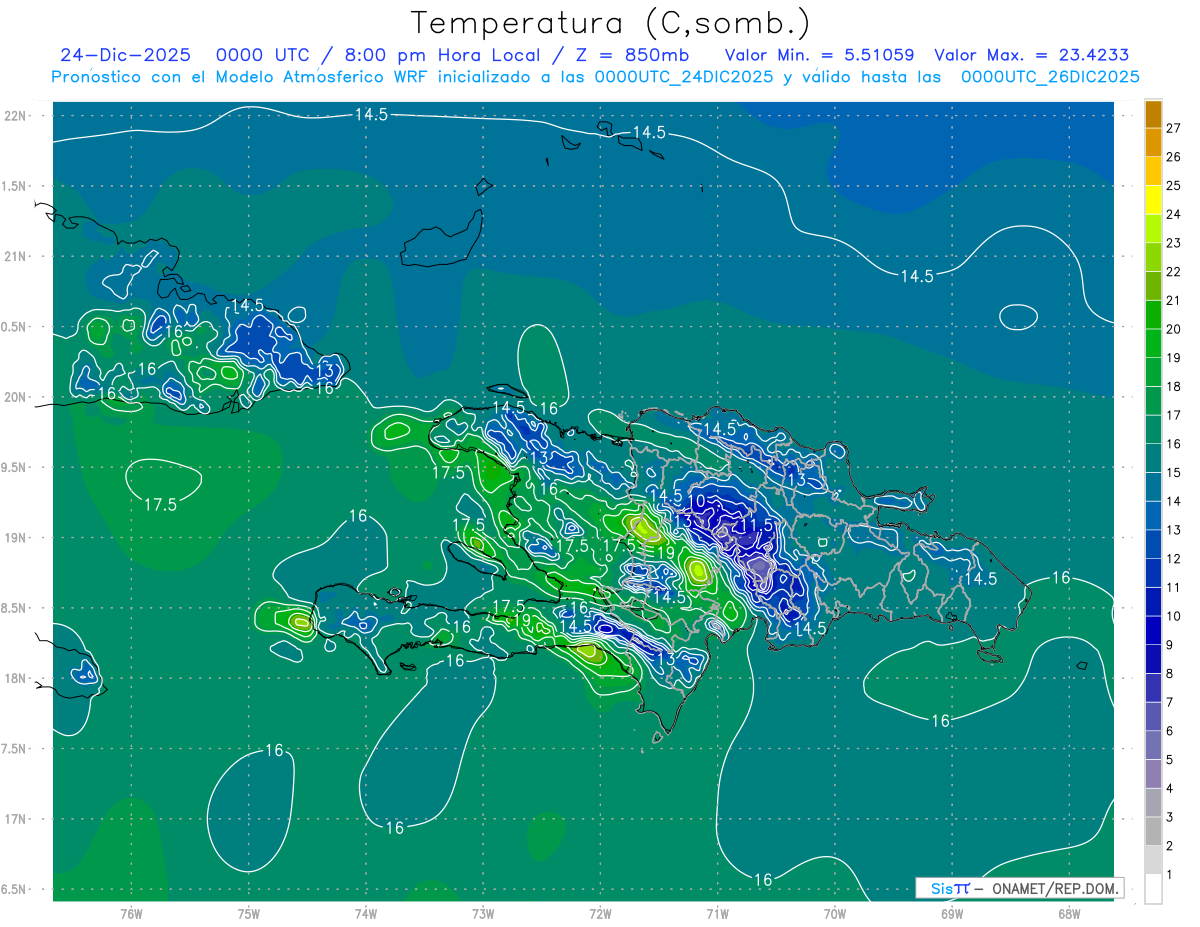Click the legend value "15"
Viewport: 1200px width, 927px height.
[x=1174, y=473]
